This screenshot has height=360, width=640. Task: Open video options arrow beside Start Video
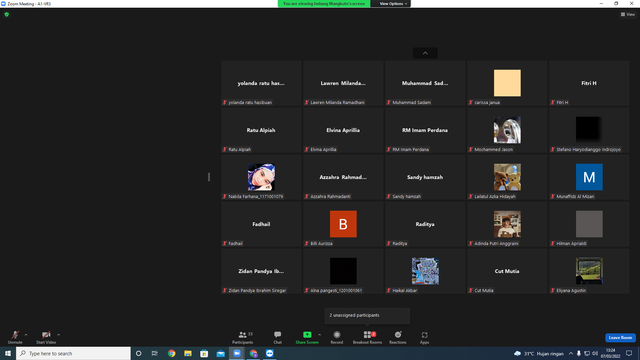click(59, 335)
